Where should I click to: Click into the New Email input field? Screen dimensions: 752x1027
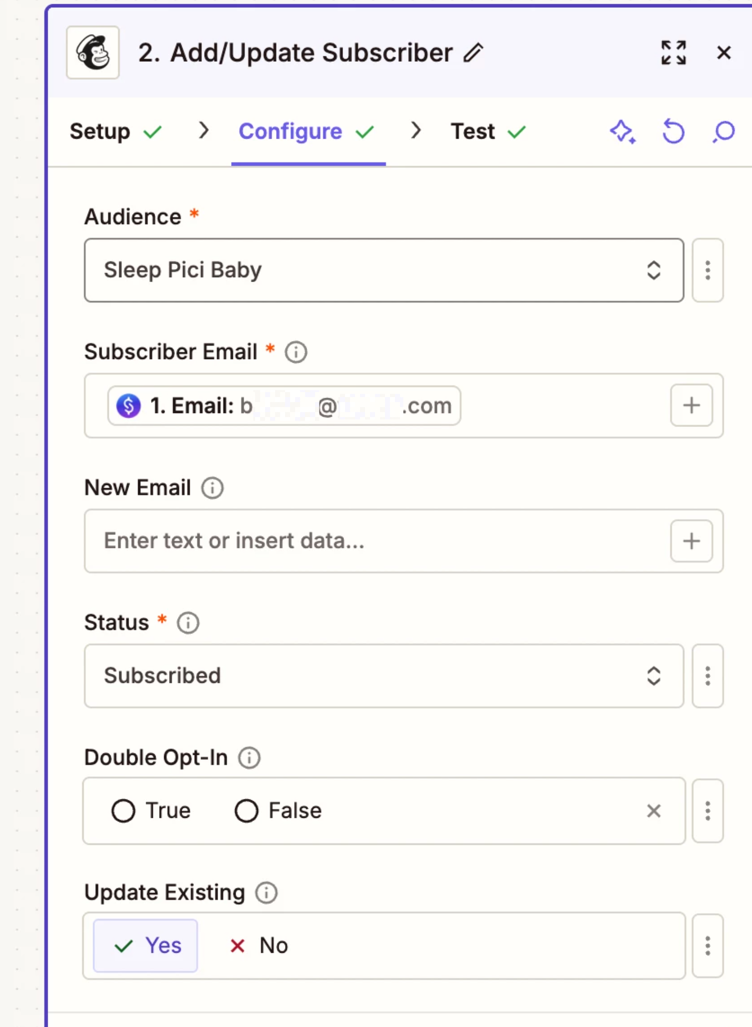pos(375,541)
